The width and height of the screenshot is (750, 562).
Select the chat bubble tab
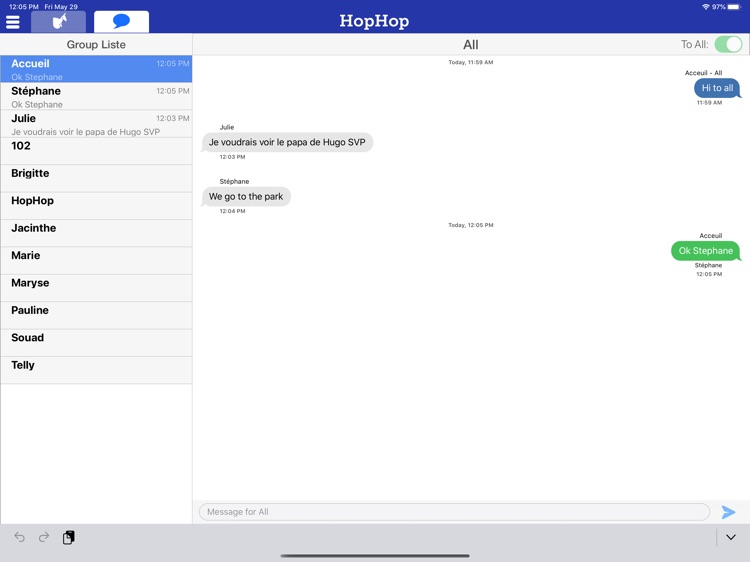121,22
